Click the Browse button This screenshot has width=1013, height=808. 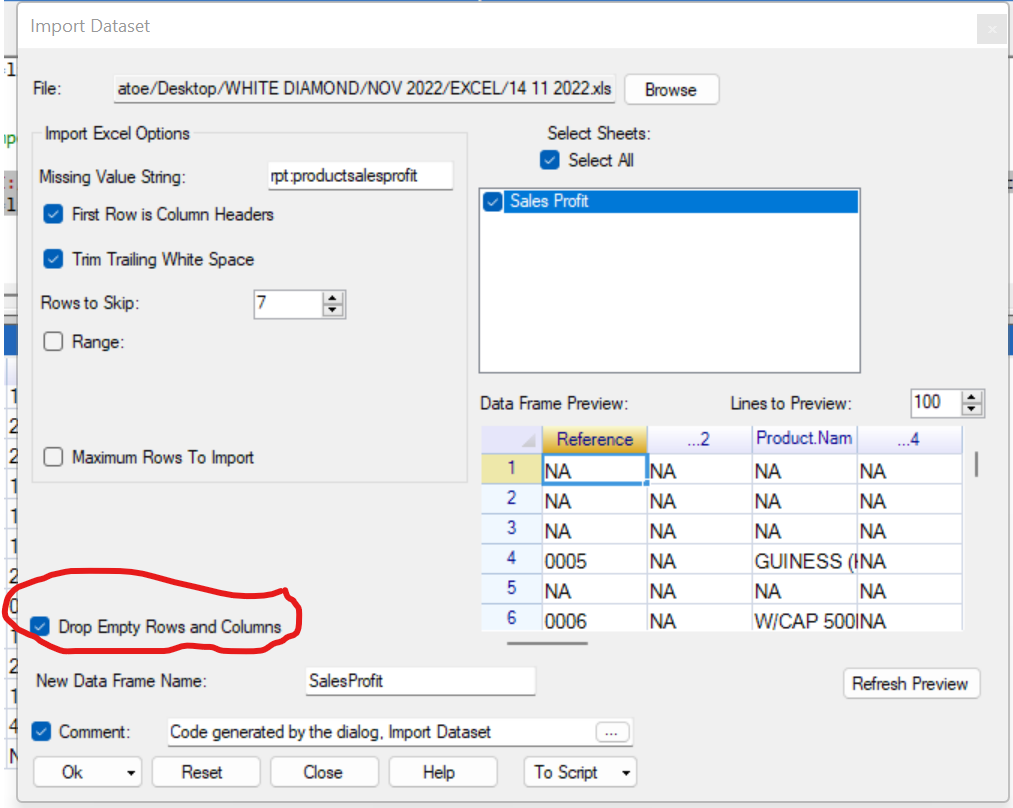[x=671, y=89]
